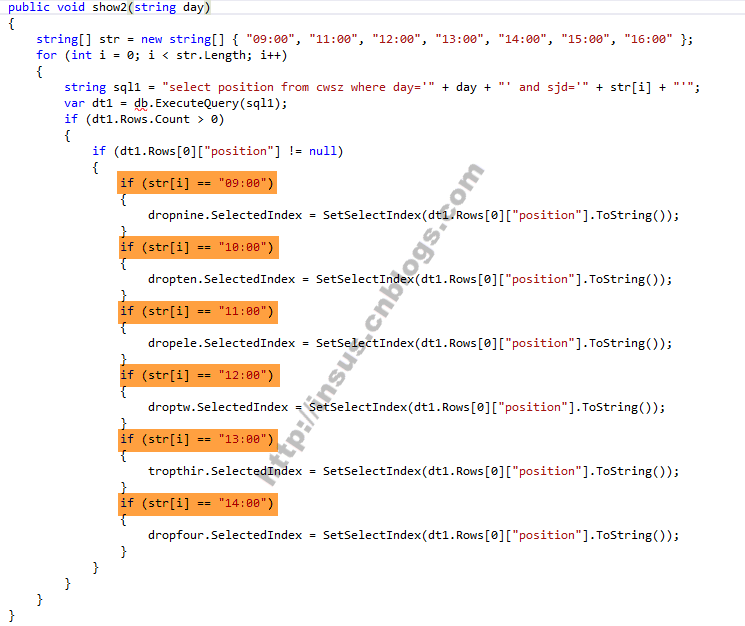Click the "16:00" string in array

pos(648,39)
